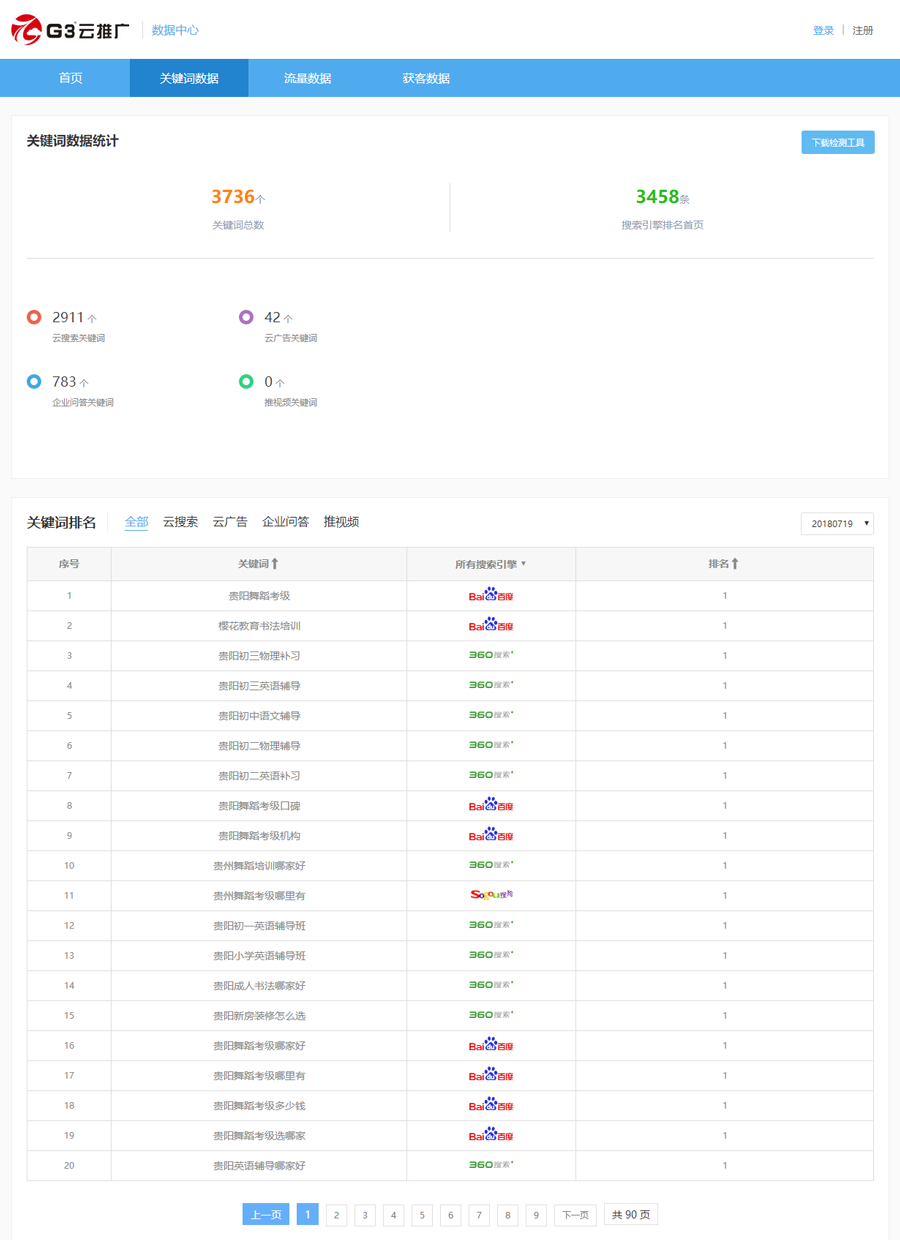This screenshot has height=1240, width=900.
Task: Click 360搜索 logo in row 贵阳新房装修怎么选
Action: pyautogui.click(x=491, y=1015)
